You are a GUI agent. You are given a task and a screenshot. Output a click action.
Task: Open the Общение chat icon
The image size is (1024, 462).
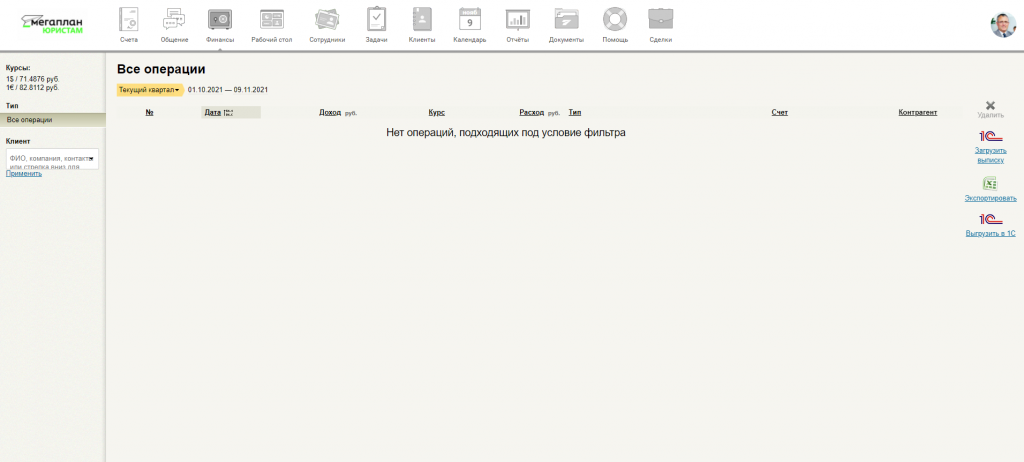(x=174, y=20)
